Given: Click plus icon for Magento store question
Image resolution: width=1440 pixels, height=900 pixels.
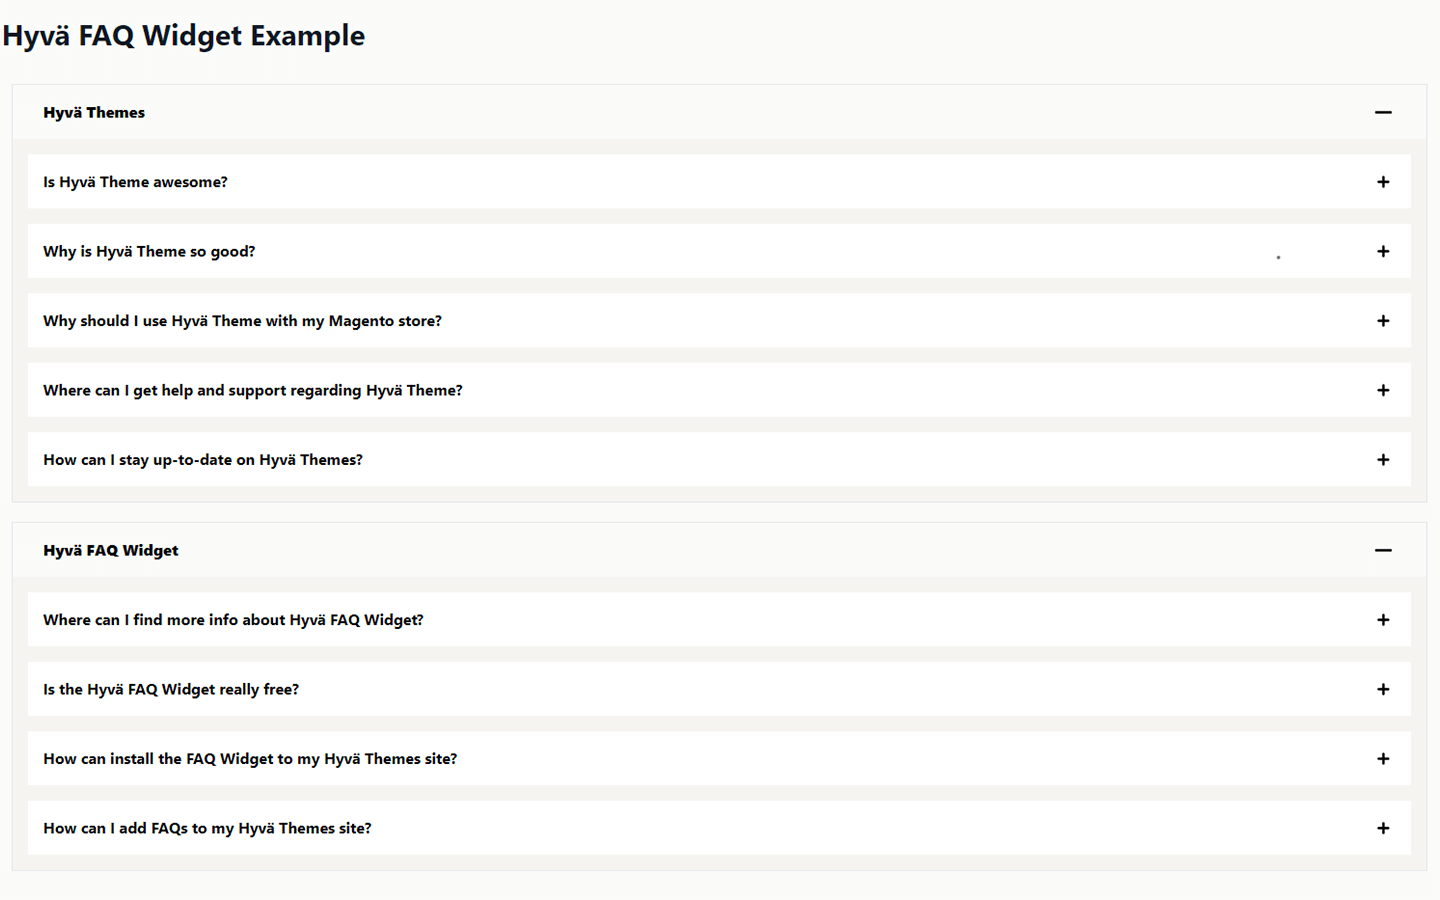Looking at the screenshot, I should coord(1383,321).
